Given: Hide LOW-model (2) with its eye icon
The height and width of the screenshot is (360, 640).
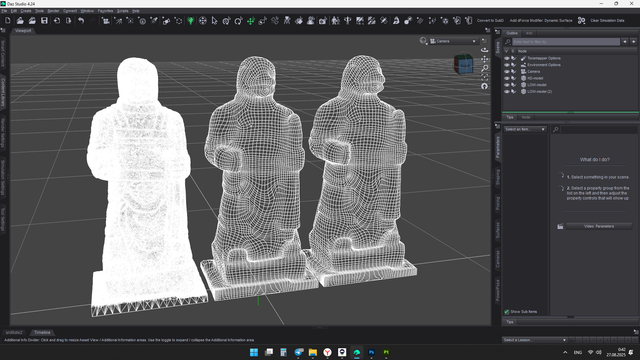Looking at the screenshot, I should 507,91.
